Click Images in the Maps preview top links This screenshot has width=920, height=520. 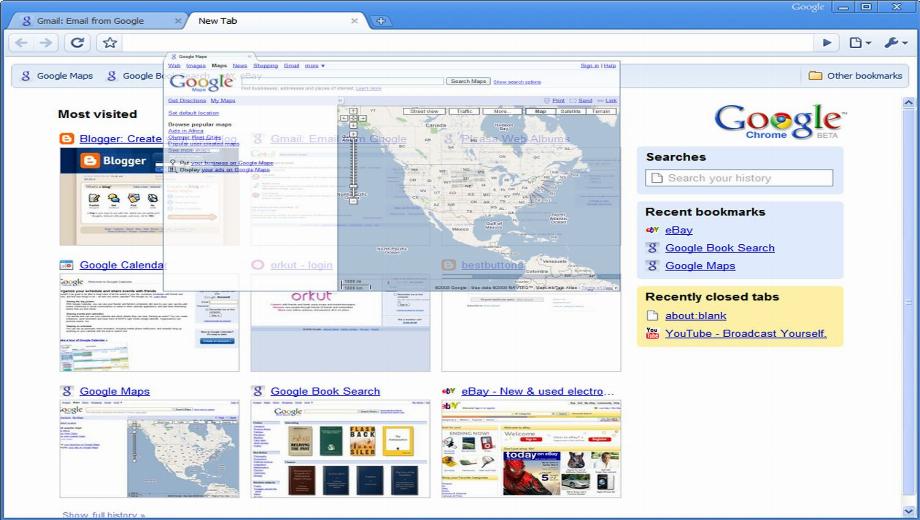[x=196, y=66]
